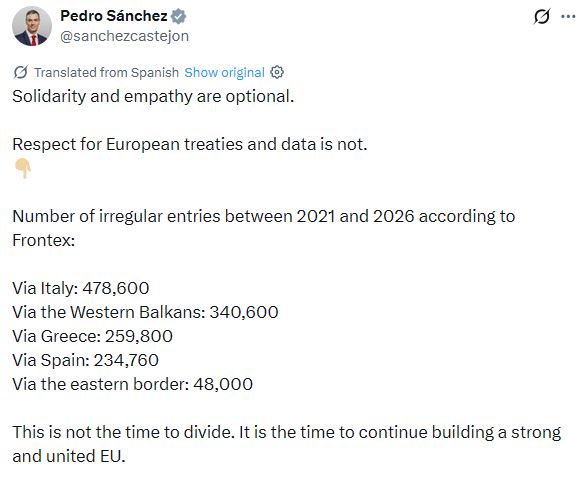
Task: Click the Grok translation icon beside Translated
Action: [x=21, y=72]
